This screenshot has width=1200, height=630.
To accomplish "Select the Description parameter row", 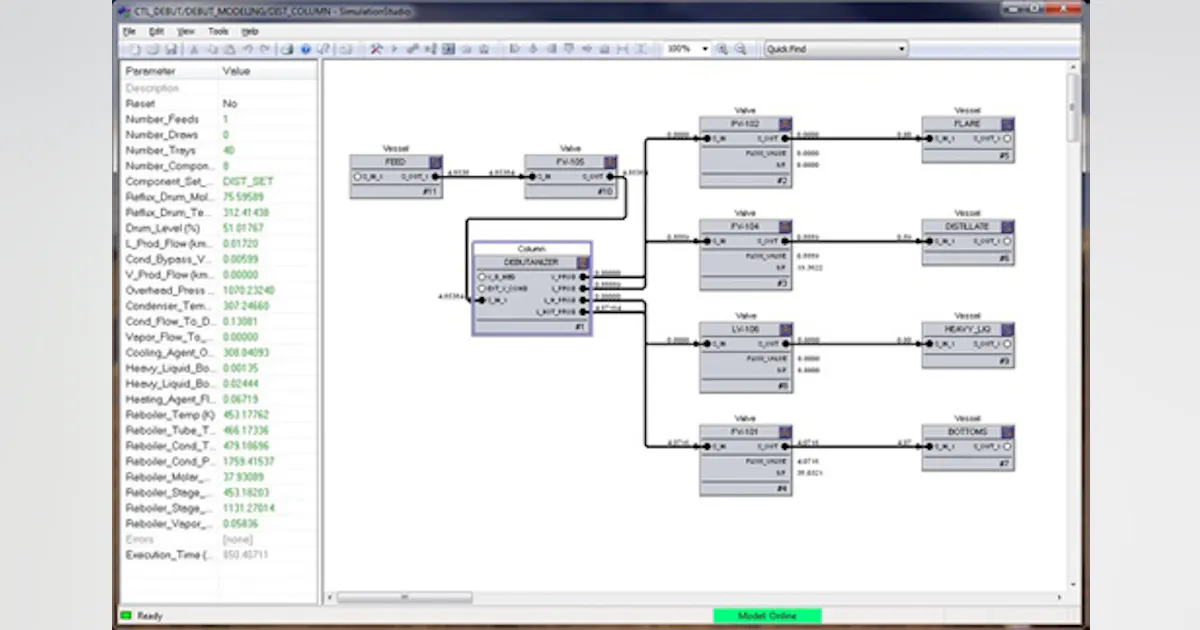I will [218, 88].
